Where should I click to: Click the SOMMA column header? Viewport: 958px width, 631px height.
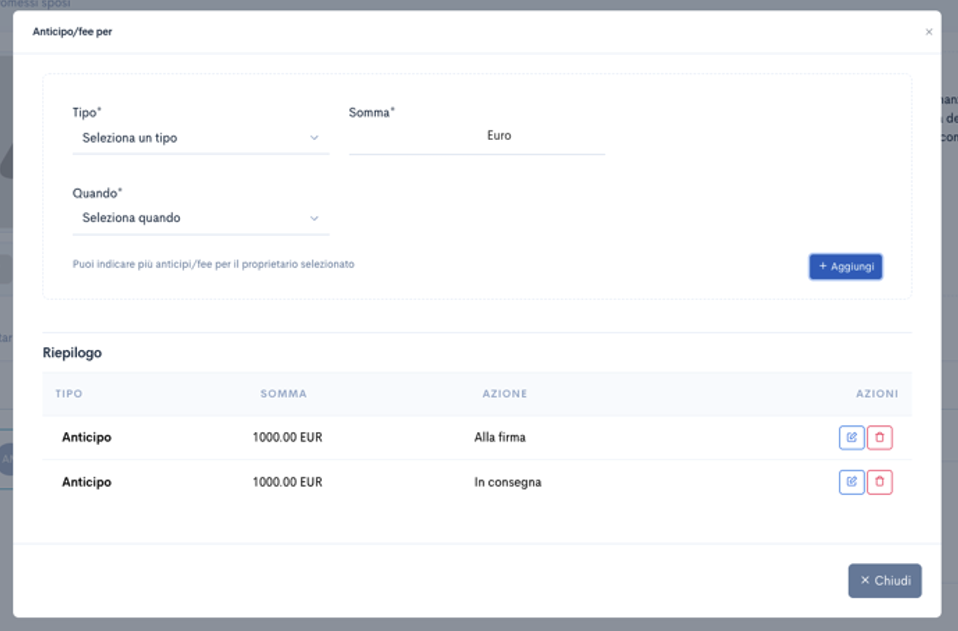point(283,394)
